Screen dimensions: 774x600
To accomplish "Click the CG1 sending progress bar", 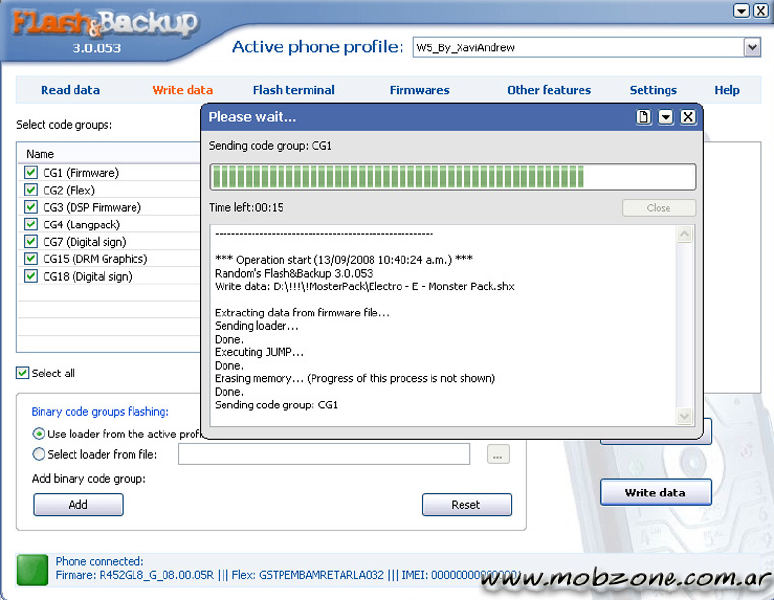I will click(452, 177).
